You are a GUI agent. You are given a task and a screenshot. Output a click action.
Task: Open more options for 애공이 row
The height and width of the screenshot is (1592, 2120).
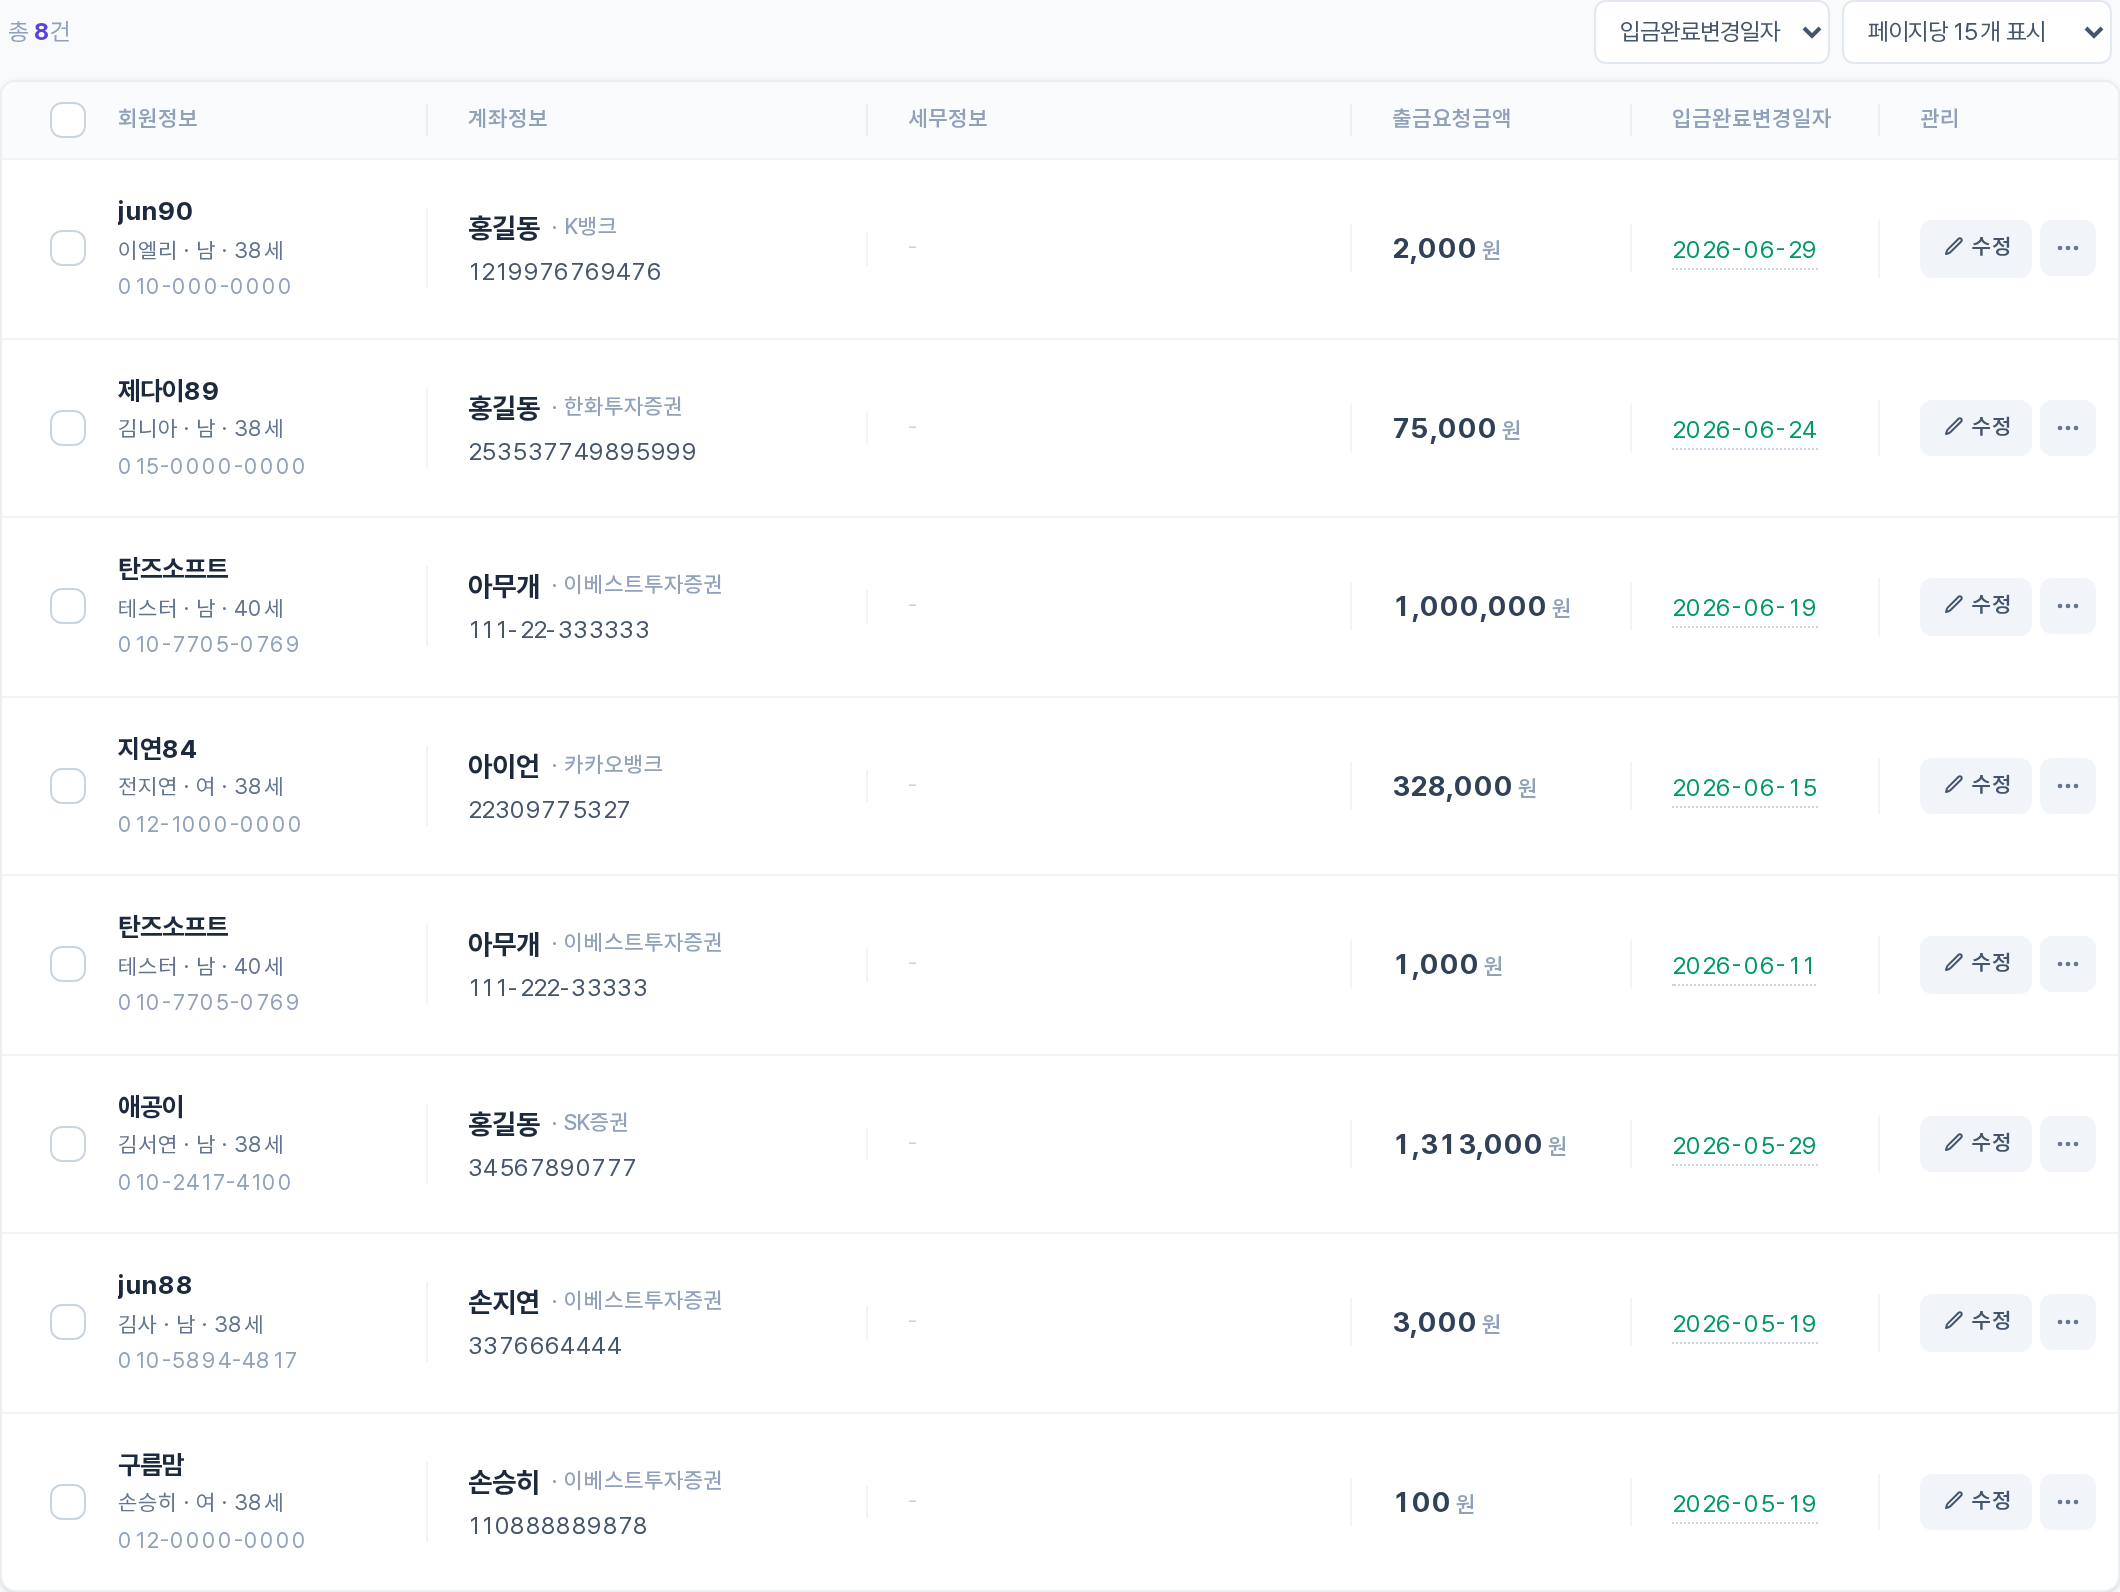pyautogui.click(x=2067, y=1144)
